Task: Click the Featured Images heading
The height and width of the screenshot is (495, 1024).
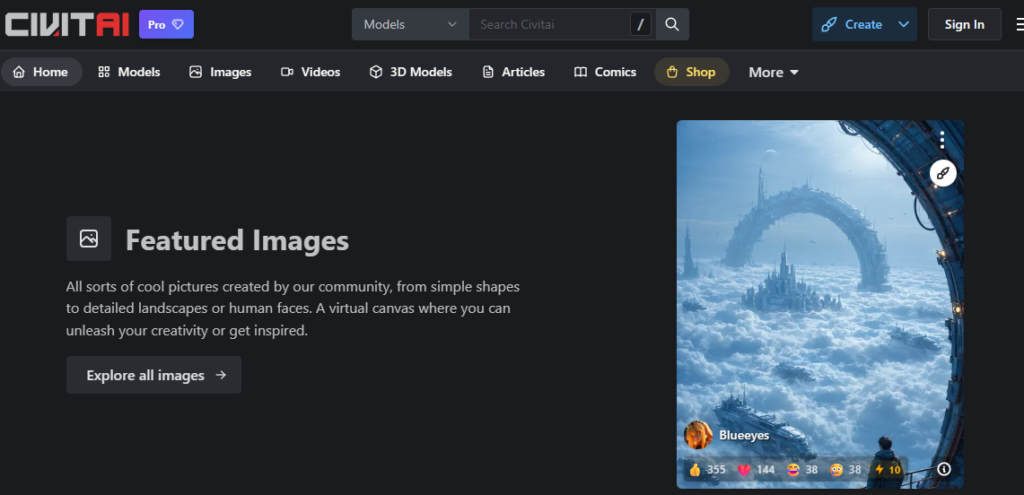Action: click(237, 240)
